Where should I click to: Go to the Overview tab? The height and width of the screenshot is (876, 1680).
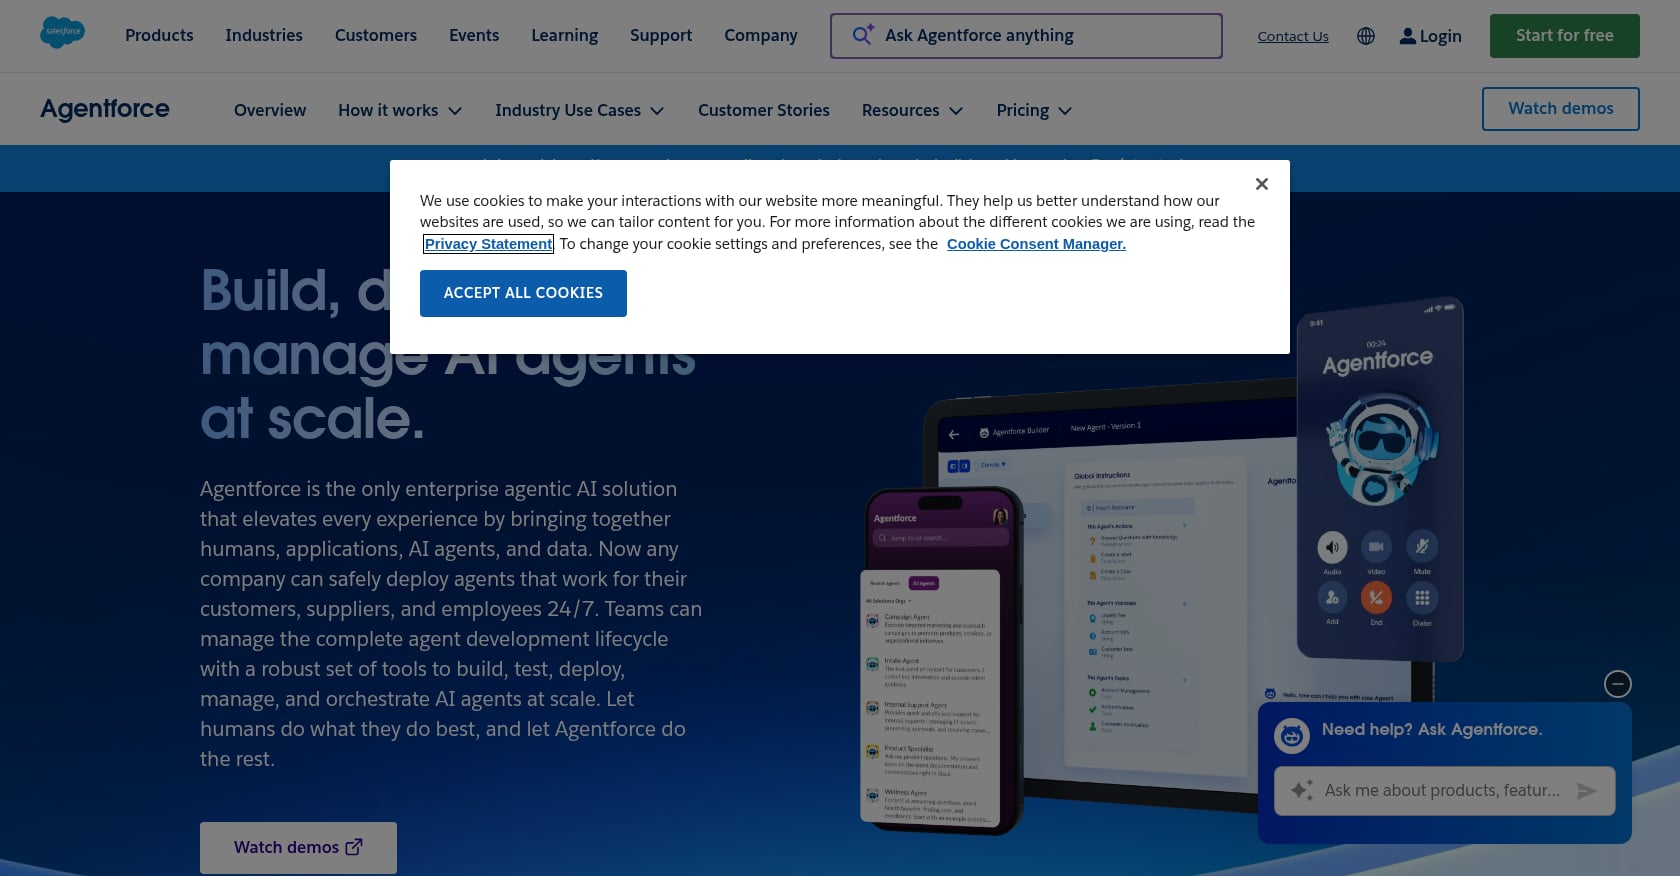[270, 110]
